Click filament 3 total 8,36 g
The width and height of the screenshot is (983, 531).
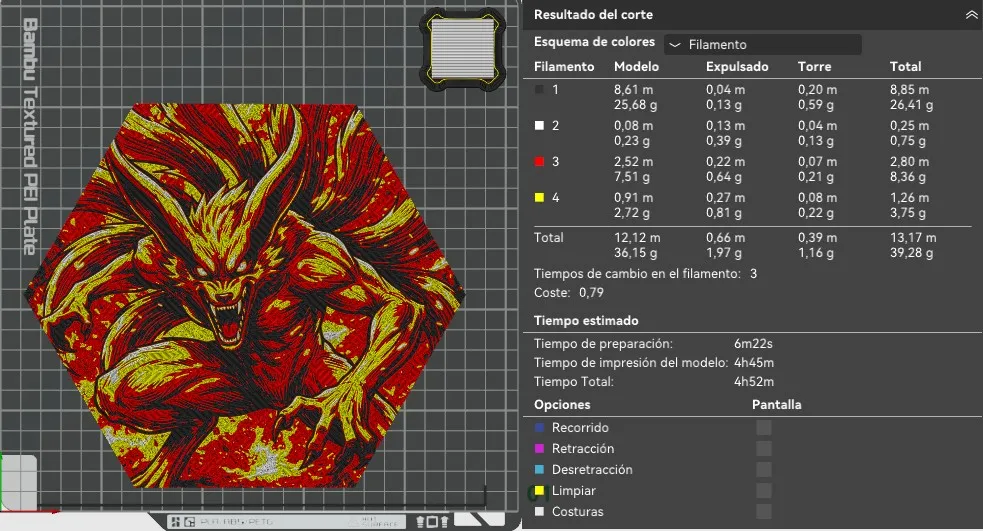908,177
